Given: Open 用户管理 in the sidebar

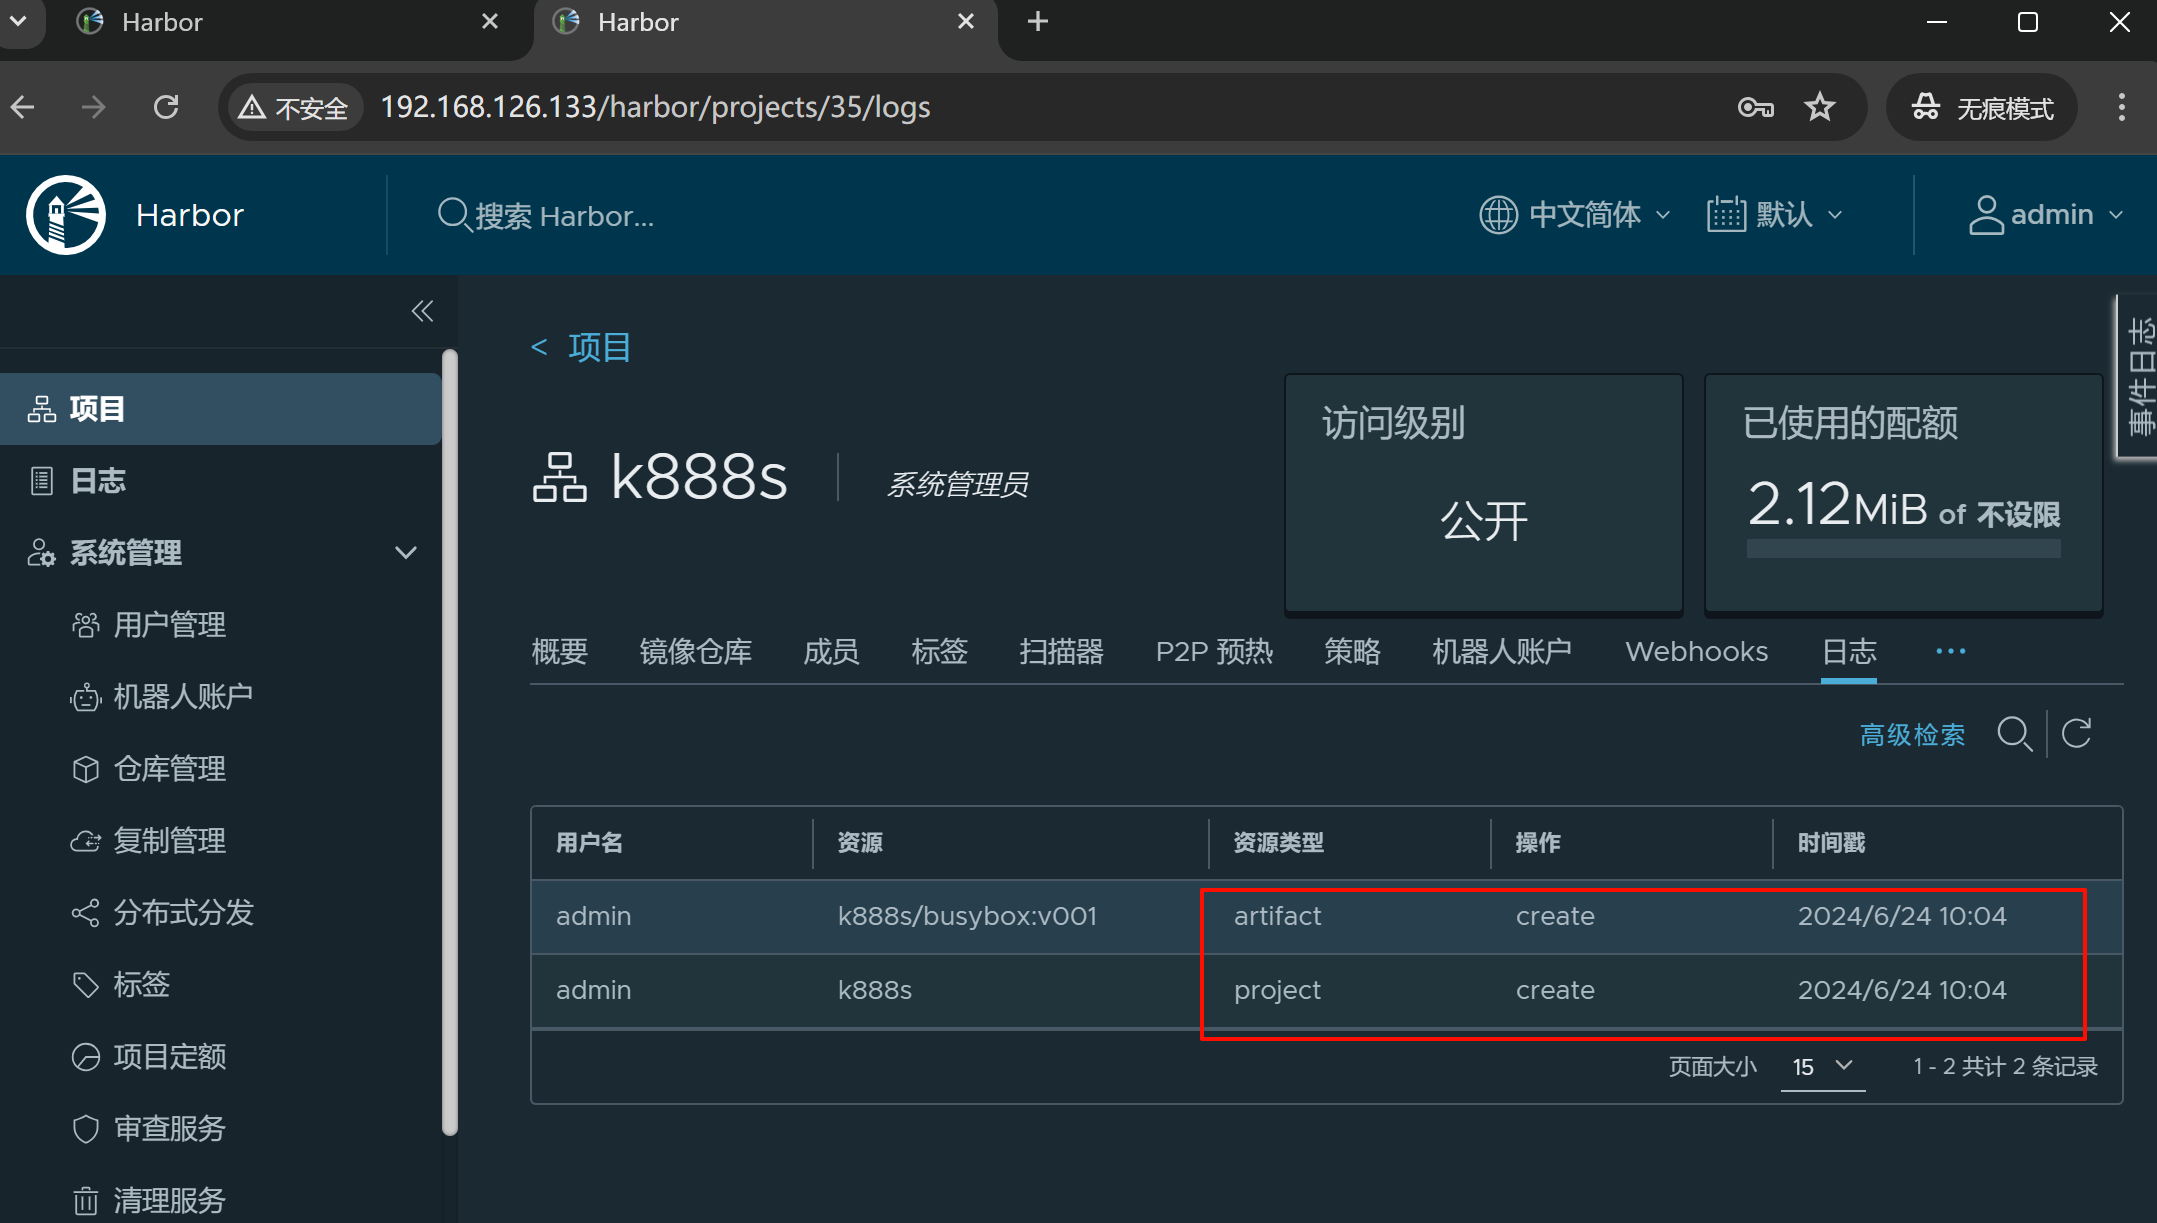Looking at the screenshot, I should point(169,625).
